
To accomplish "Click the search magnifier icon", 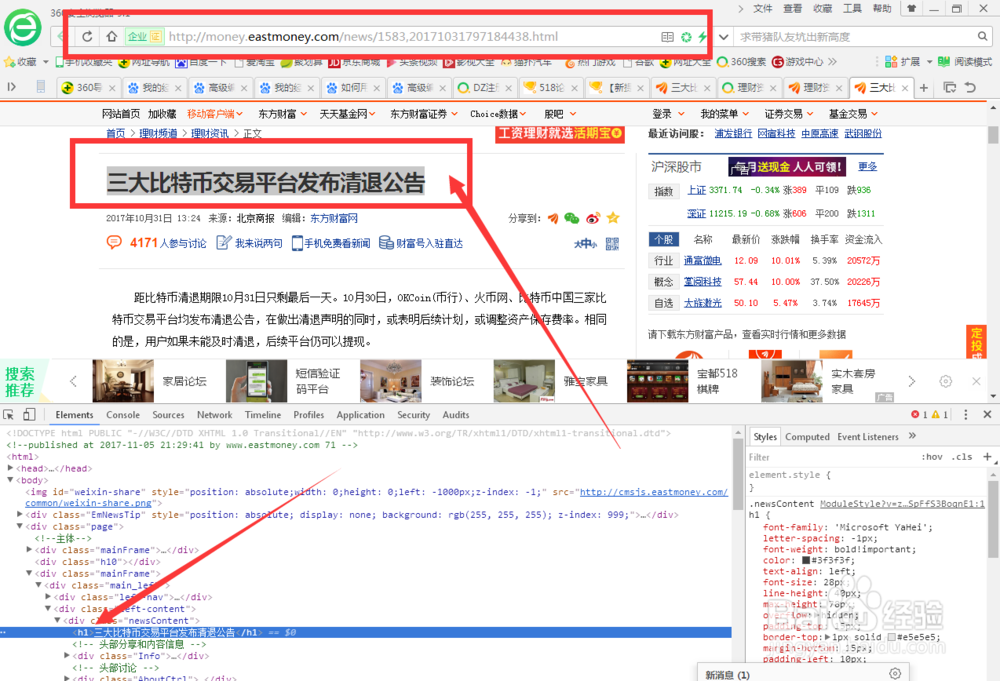I will tap(983, 36).
